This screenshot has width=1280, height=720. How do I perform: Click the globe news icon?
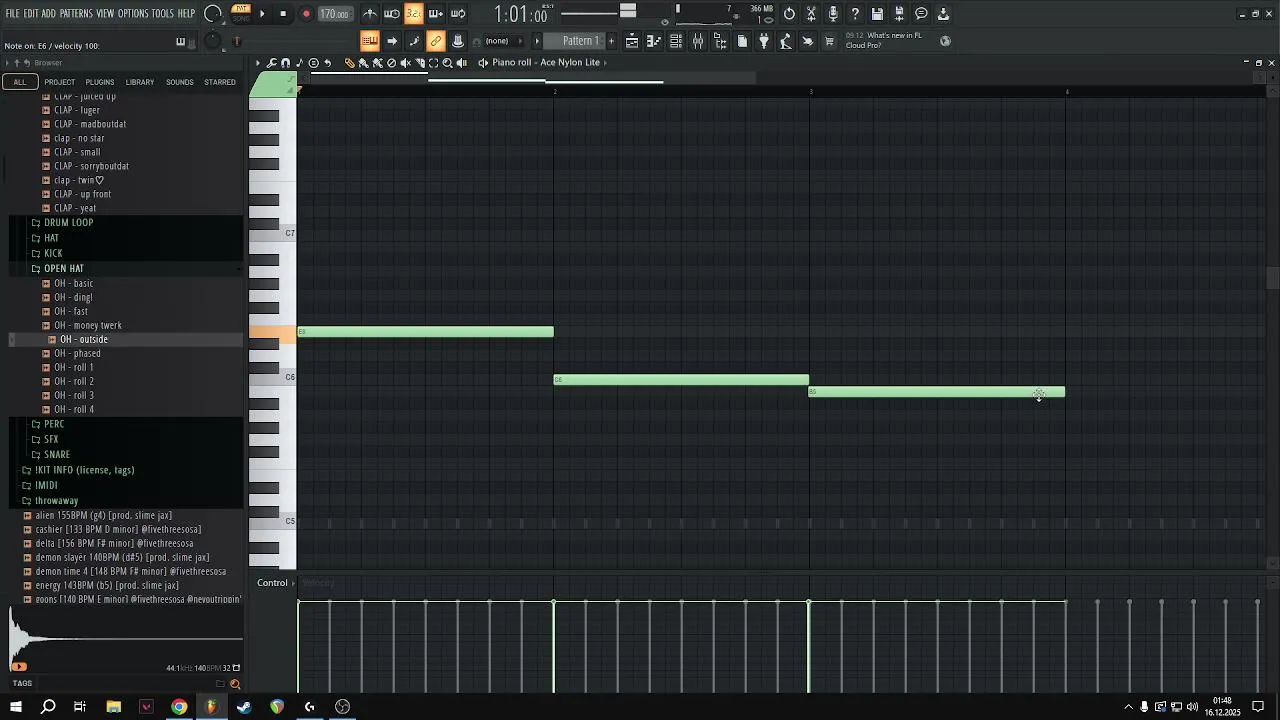945,41
